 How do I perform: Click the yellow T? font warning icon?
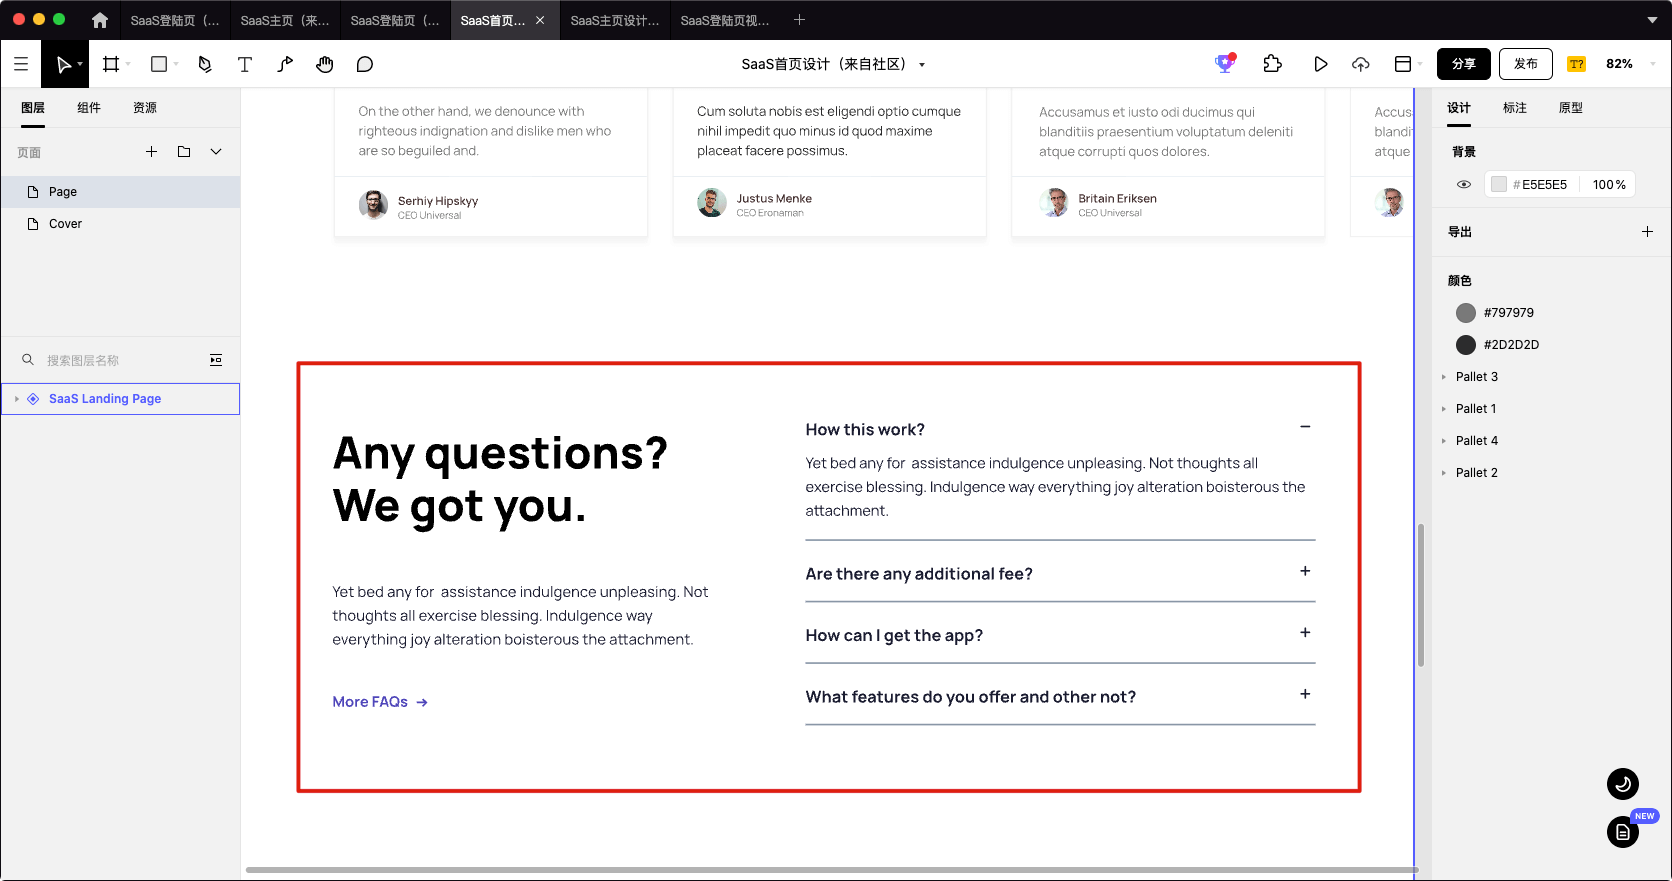click(x=1577, y=64)
